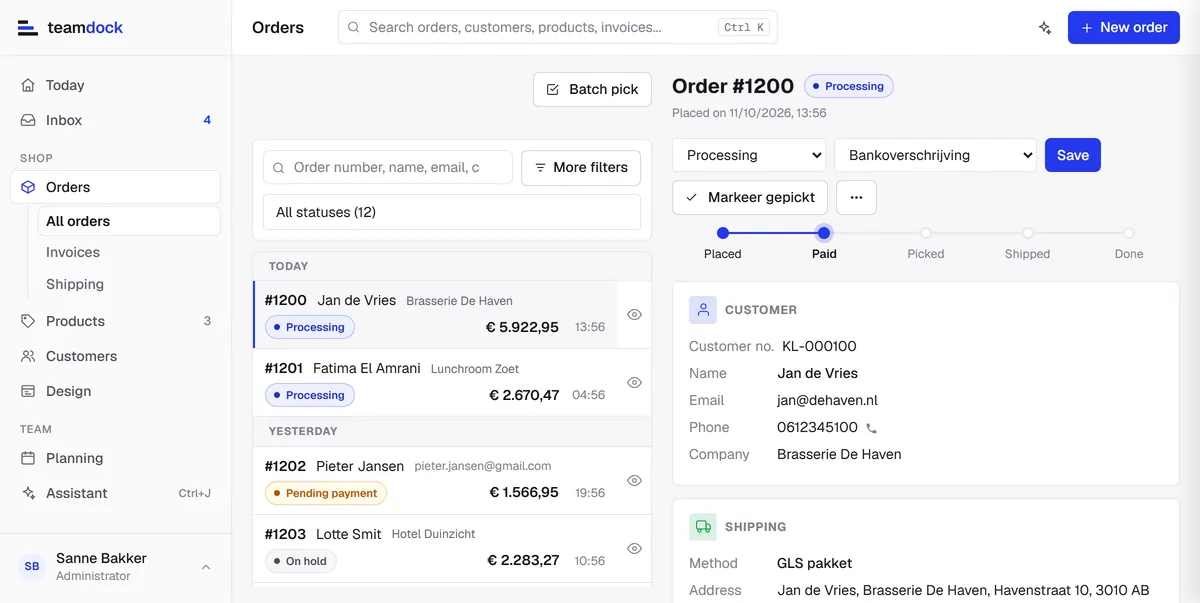The height and width of the screenshot is (603, 1200).
Task: Open the All statuses (12) filter
Action: point(452,212)
